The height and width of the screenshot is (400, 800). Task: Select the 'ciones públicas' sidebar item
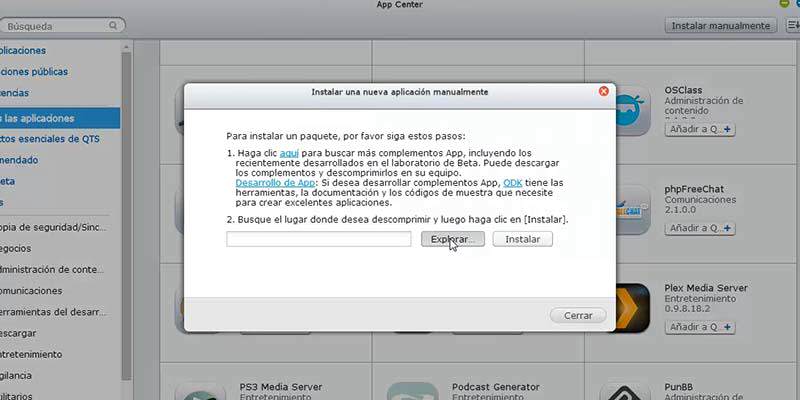coord(34,71)
